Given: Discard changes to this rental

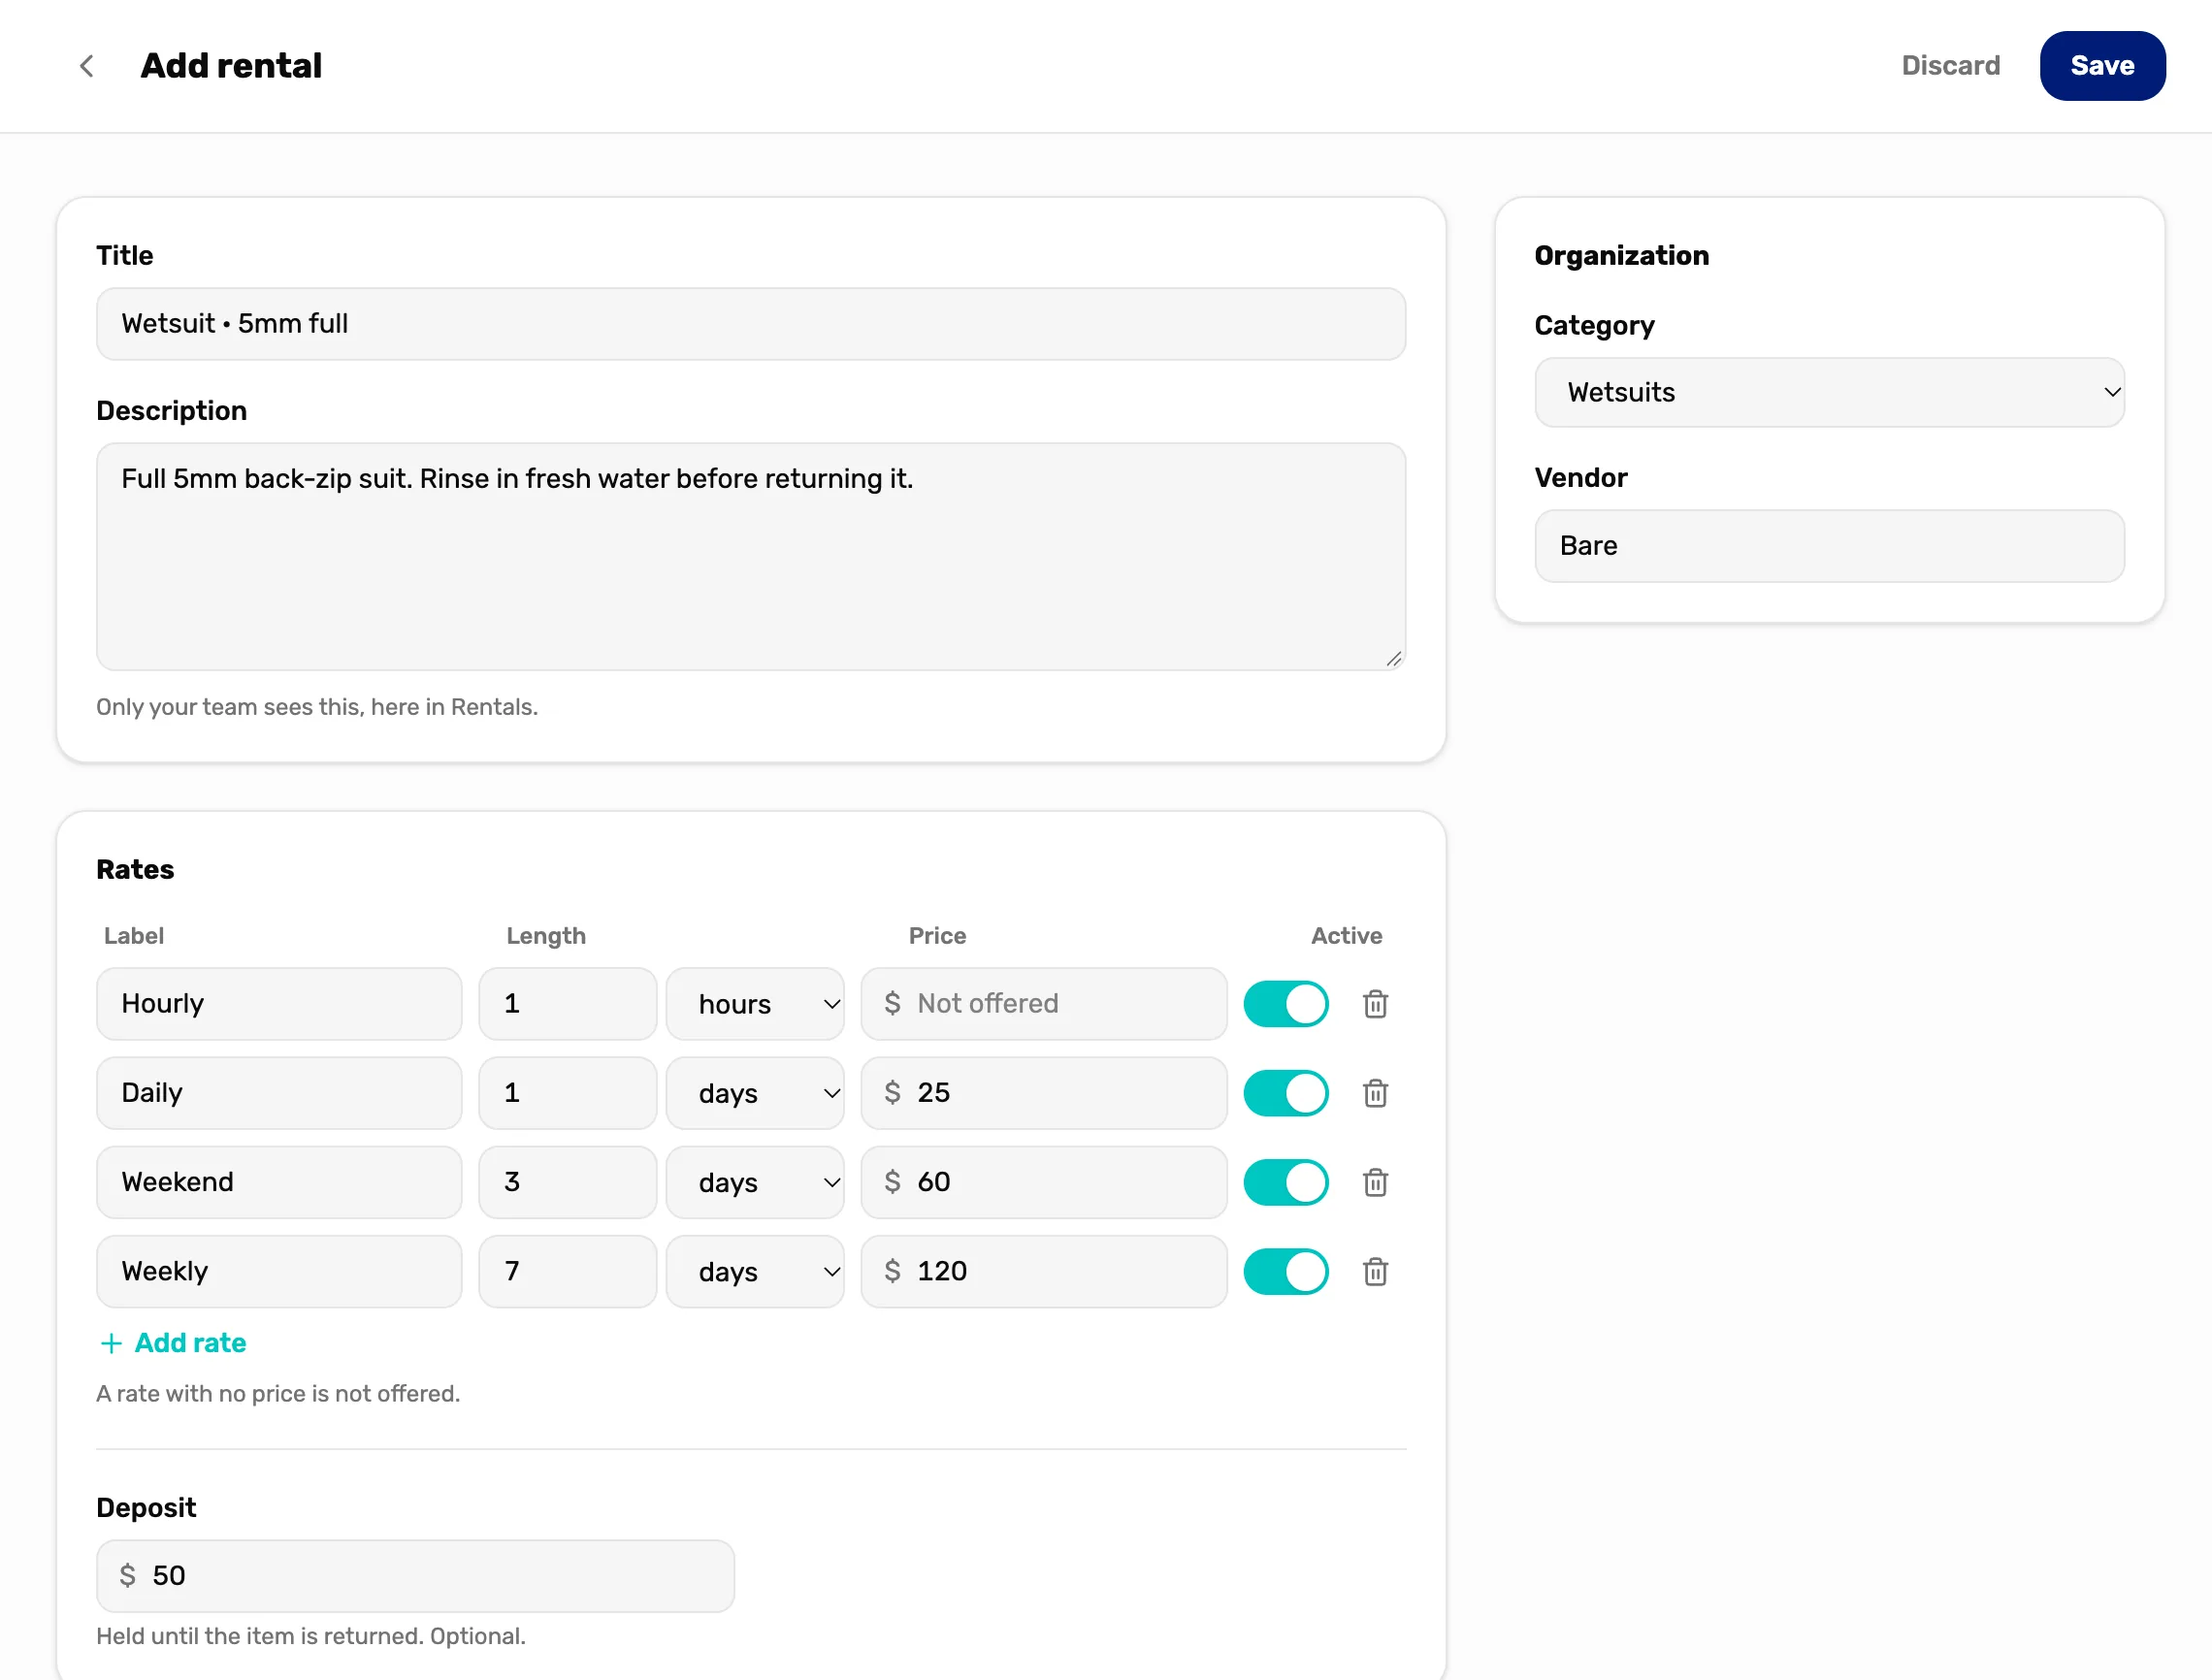Looking at the screenshot, I should (1950, 66).
